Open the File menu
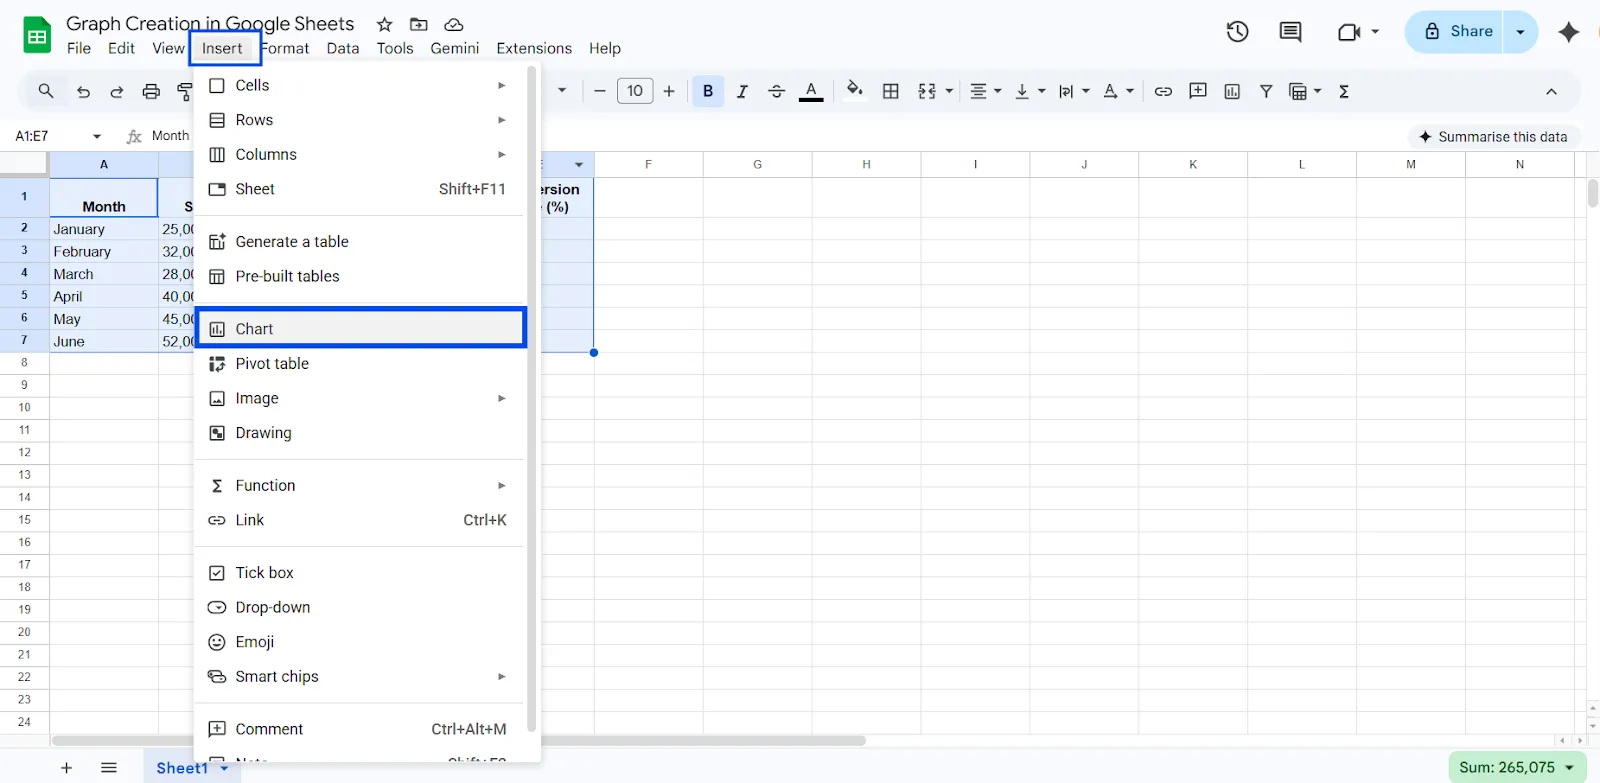 79,48
